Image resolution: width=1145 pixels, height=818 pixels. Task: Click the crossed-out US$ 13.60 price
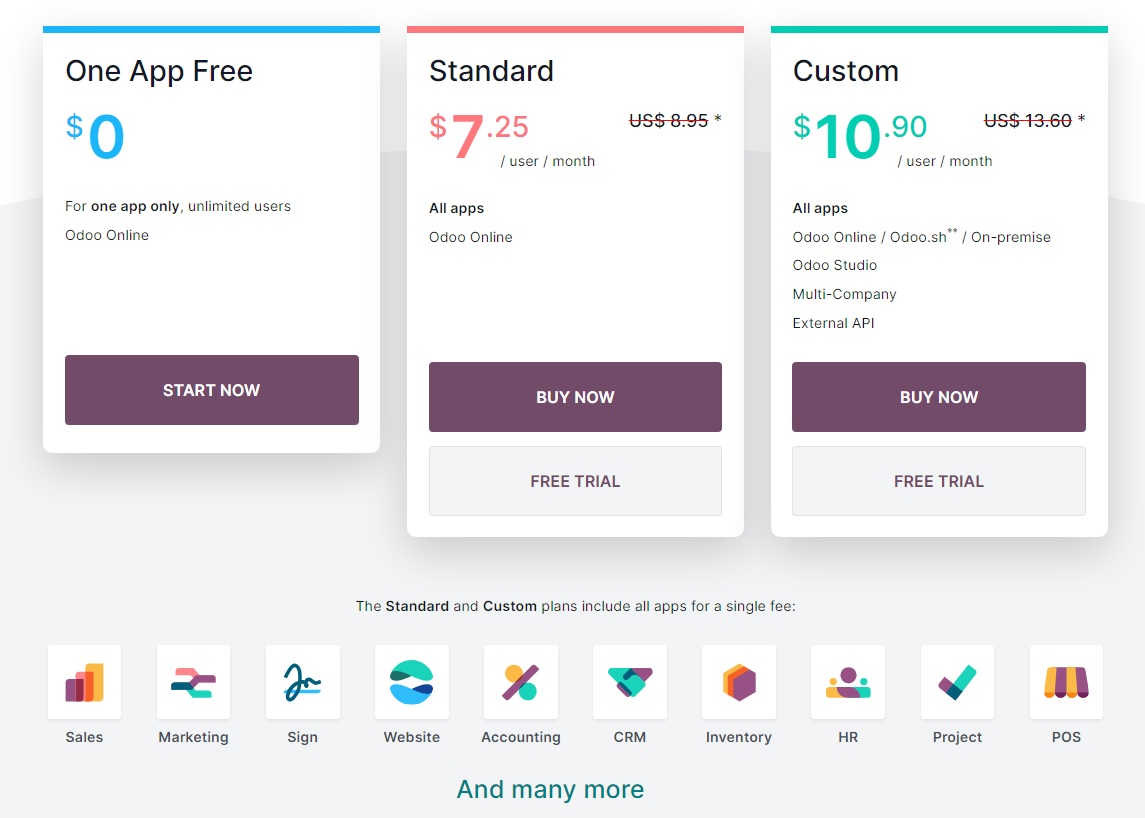(1027, 121)
